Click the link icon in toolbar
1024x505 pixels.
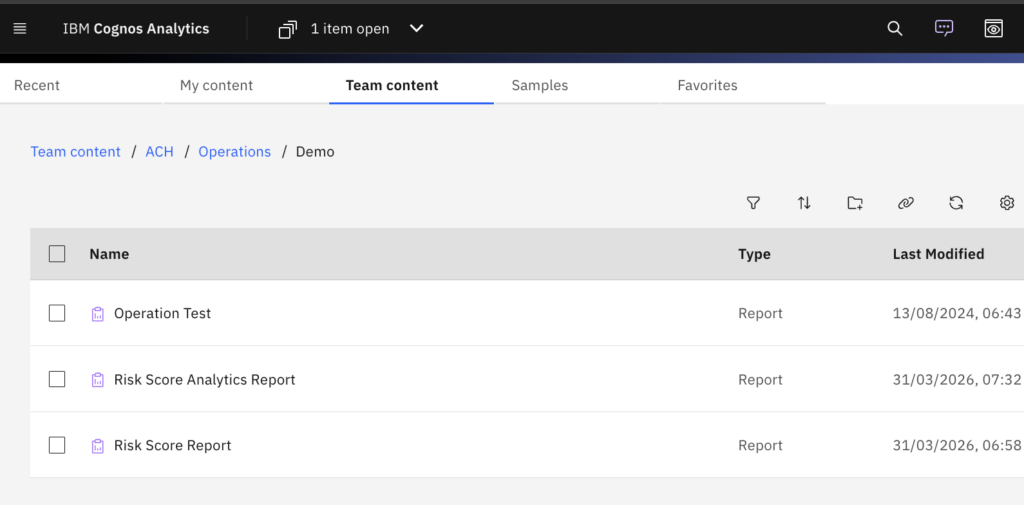click(906, 203)
